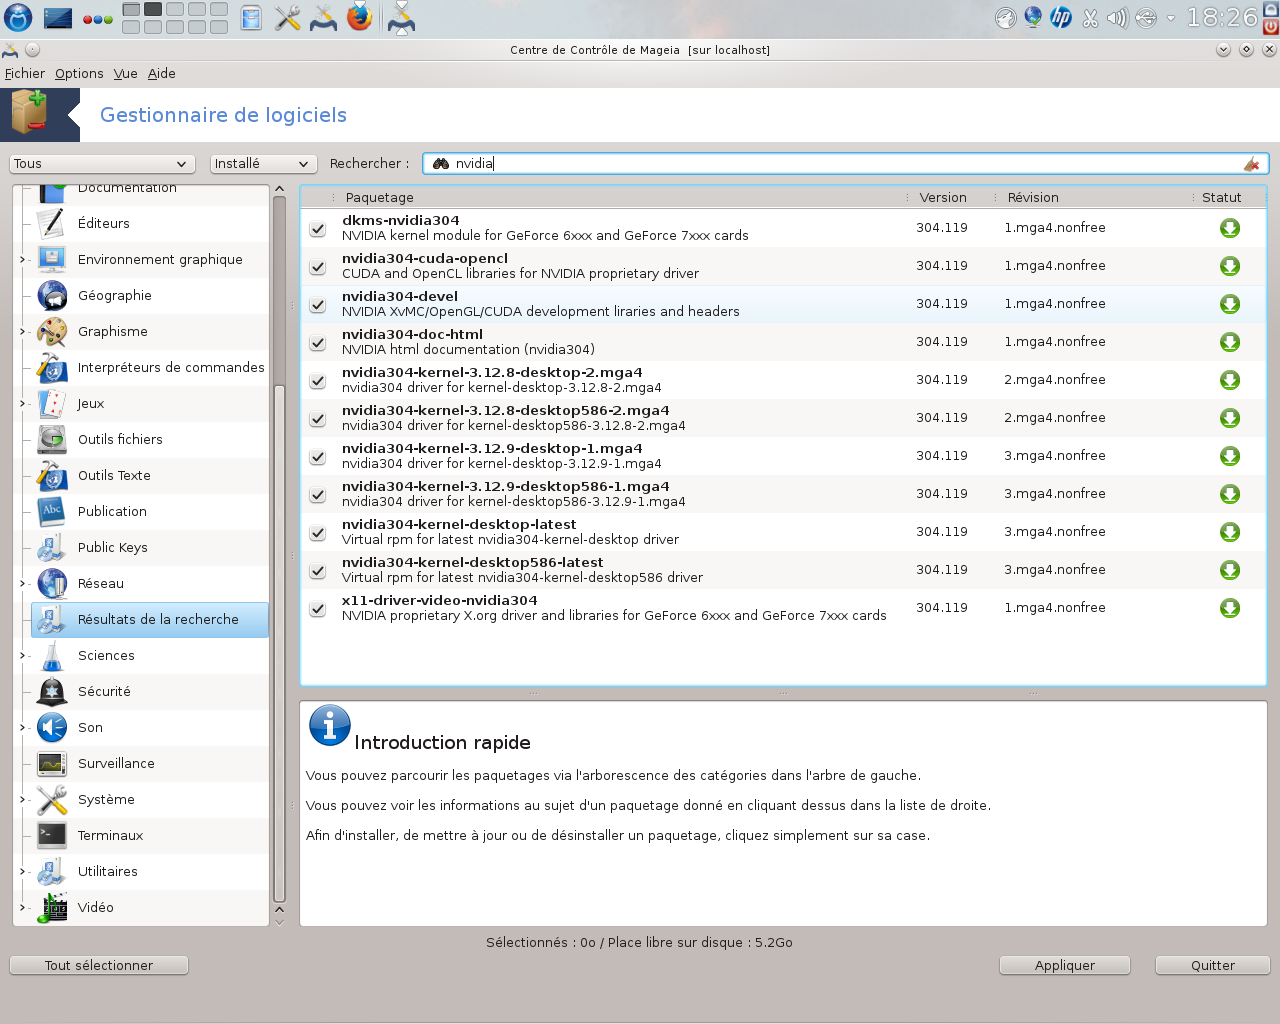This screenshot has width=1280, height=1024.
Task: Click the Réseau globe icon
Action: click(x=52, y=583)
